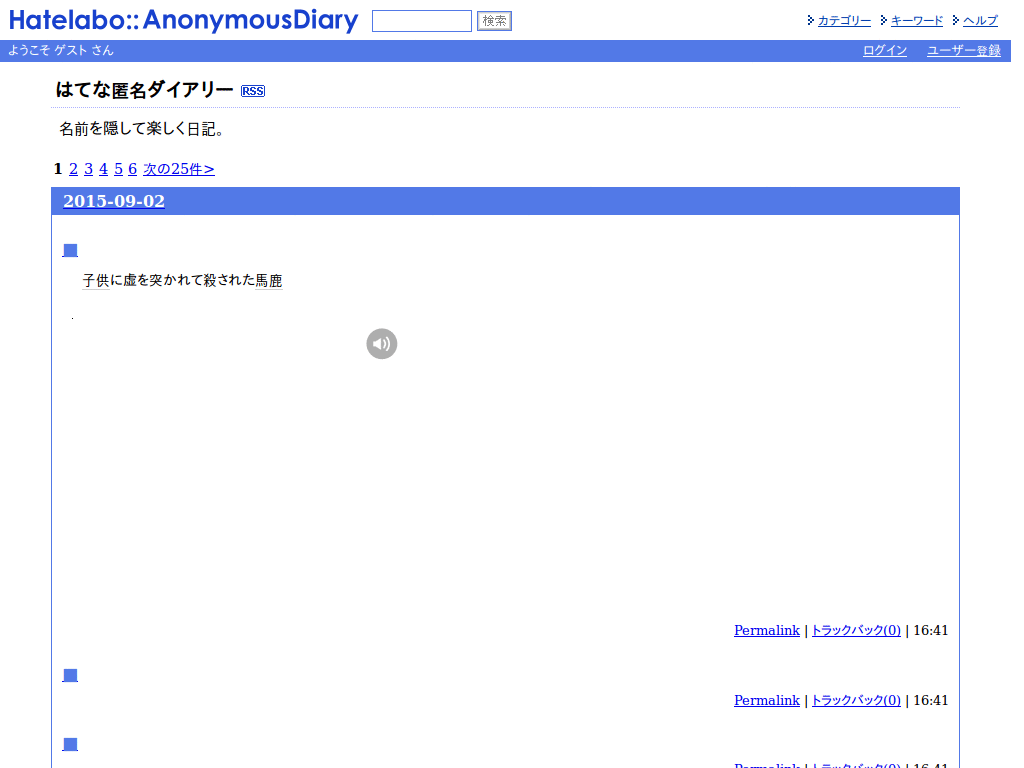Screen dimensions: 1024x768
Task: Open the ログイン link
Action: 884,50
